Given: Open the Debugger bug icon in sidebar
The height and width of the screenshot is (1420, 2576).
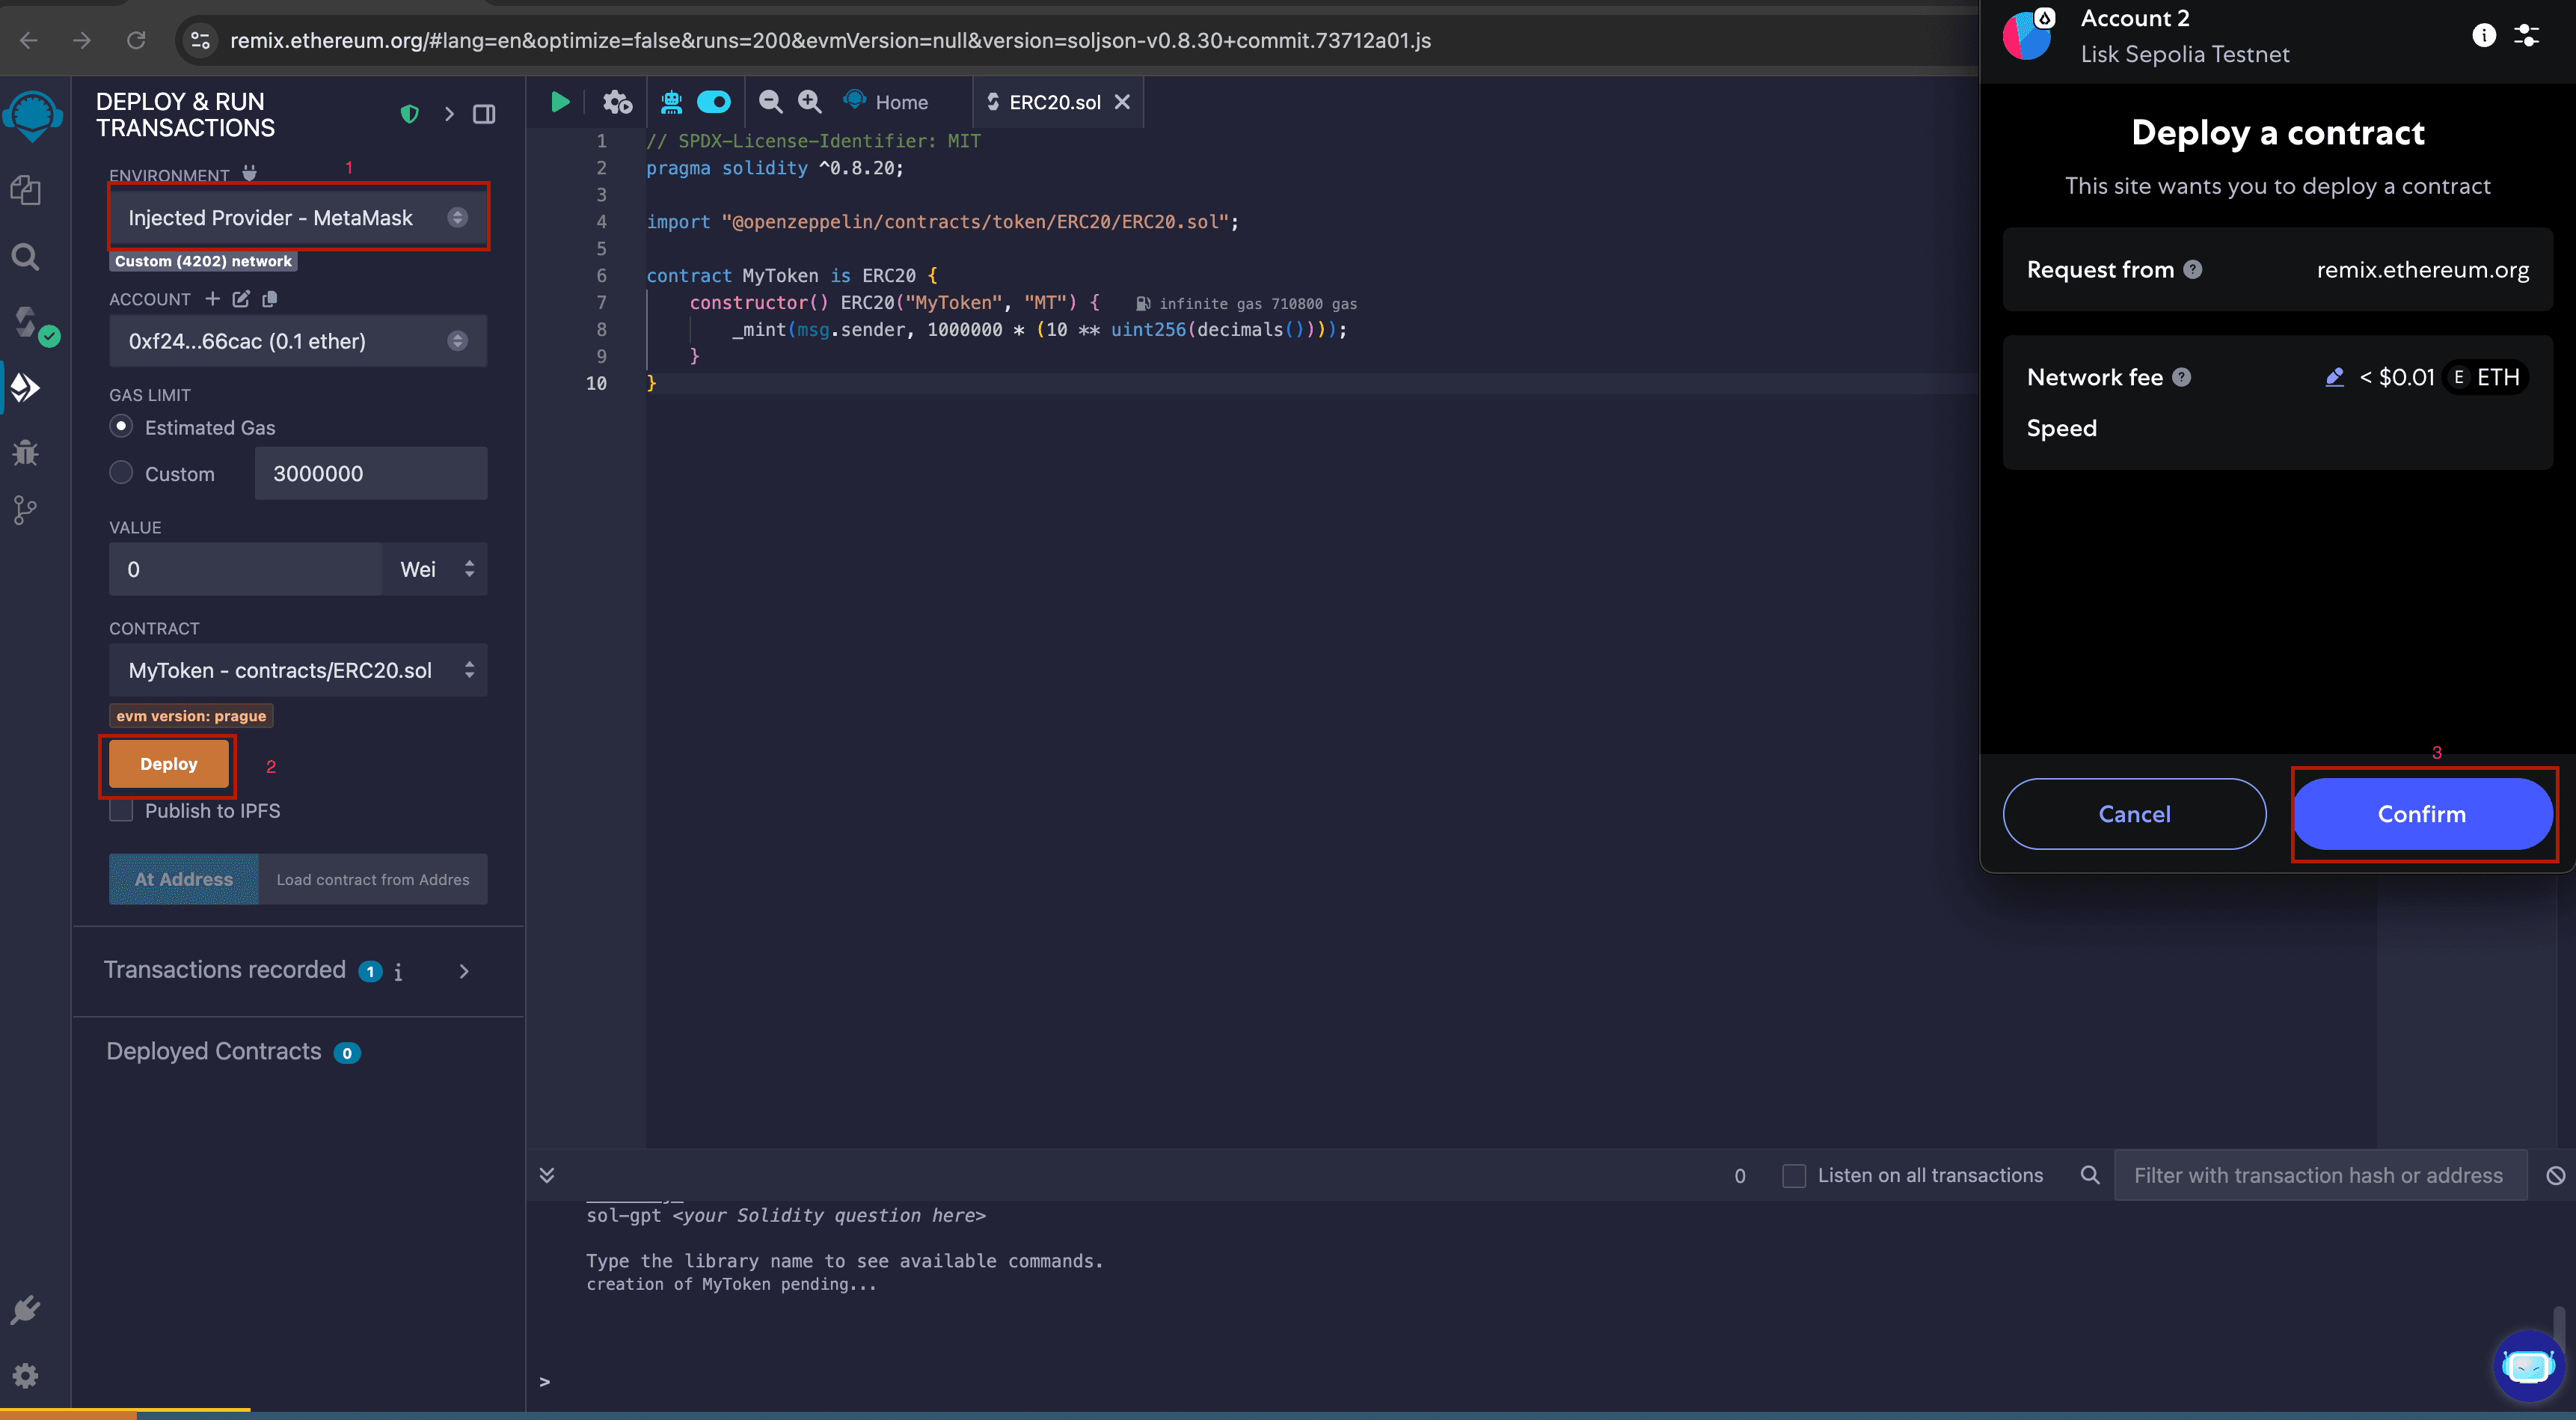Looking at the screenshot, I should (x=25, y=453).
